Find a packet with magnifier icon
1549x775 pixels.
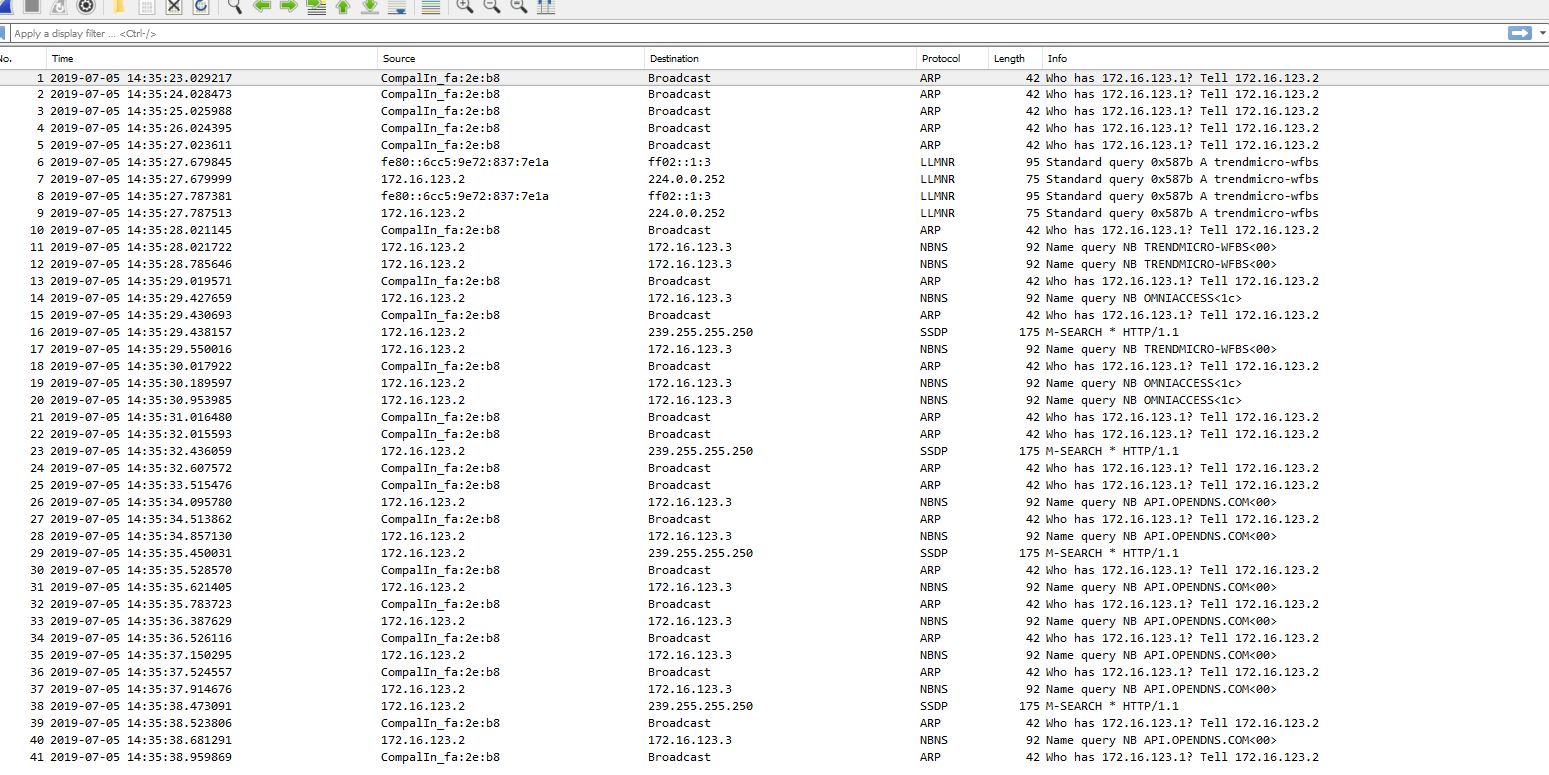coord(235,6)
